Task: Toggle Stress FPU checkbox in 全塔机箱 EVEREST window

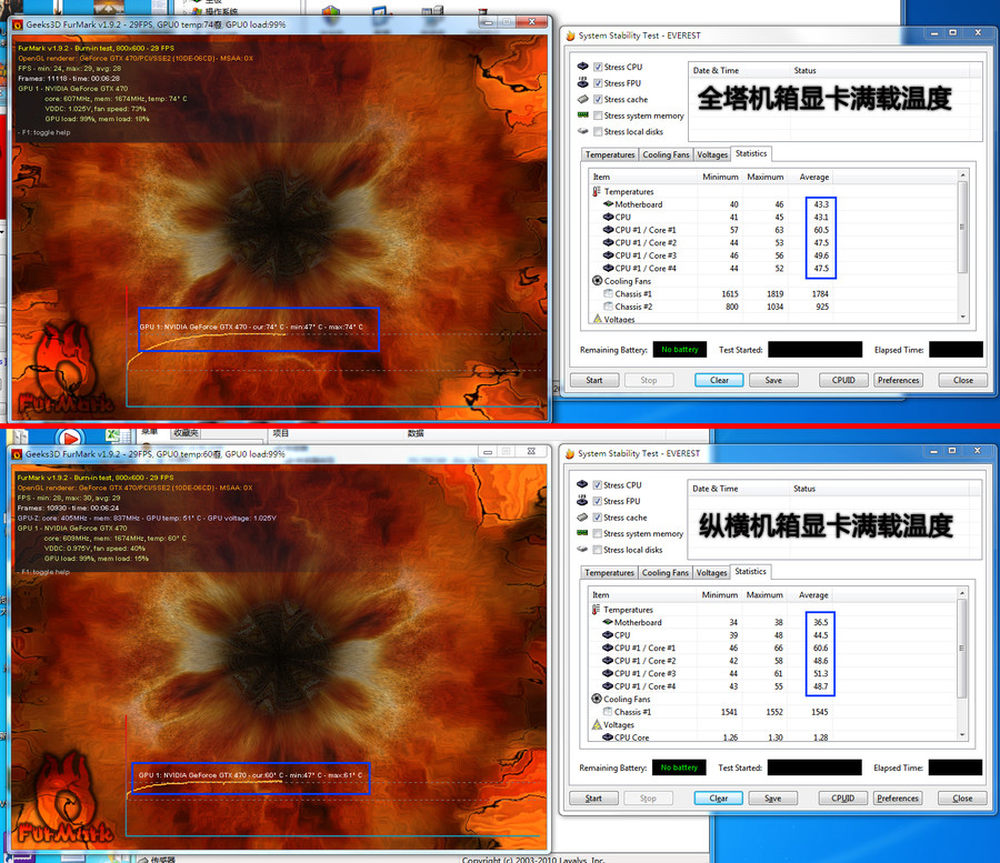Action: 598,83
